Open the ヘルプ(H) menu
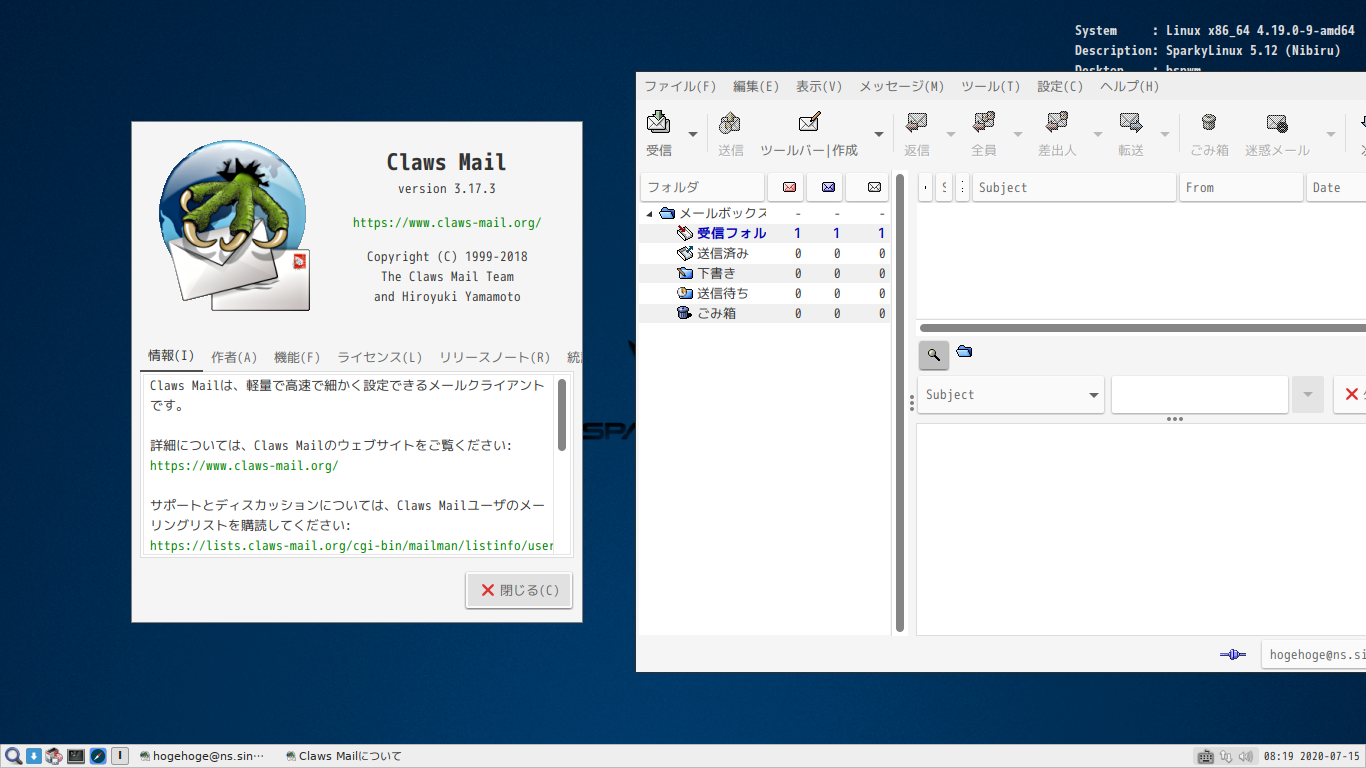1366x768 pixels. coord(1130,86)
